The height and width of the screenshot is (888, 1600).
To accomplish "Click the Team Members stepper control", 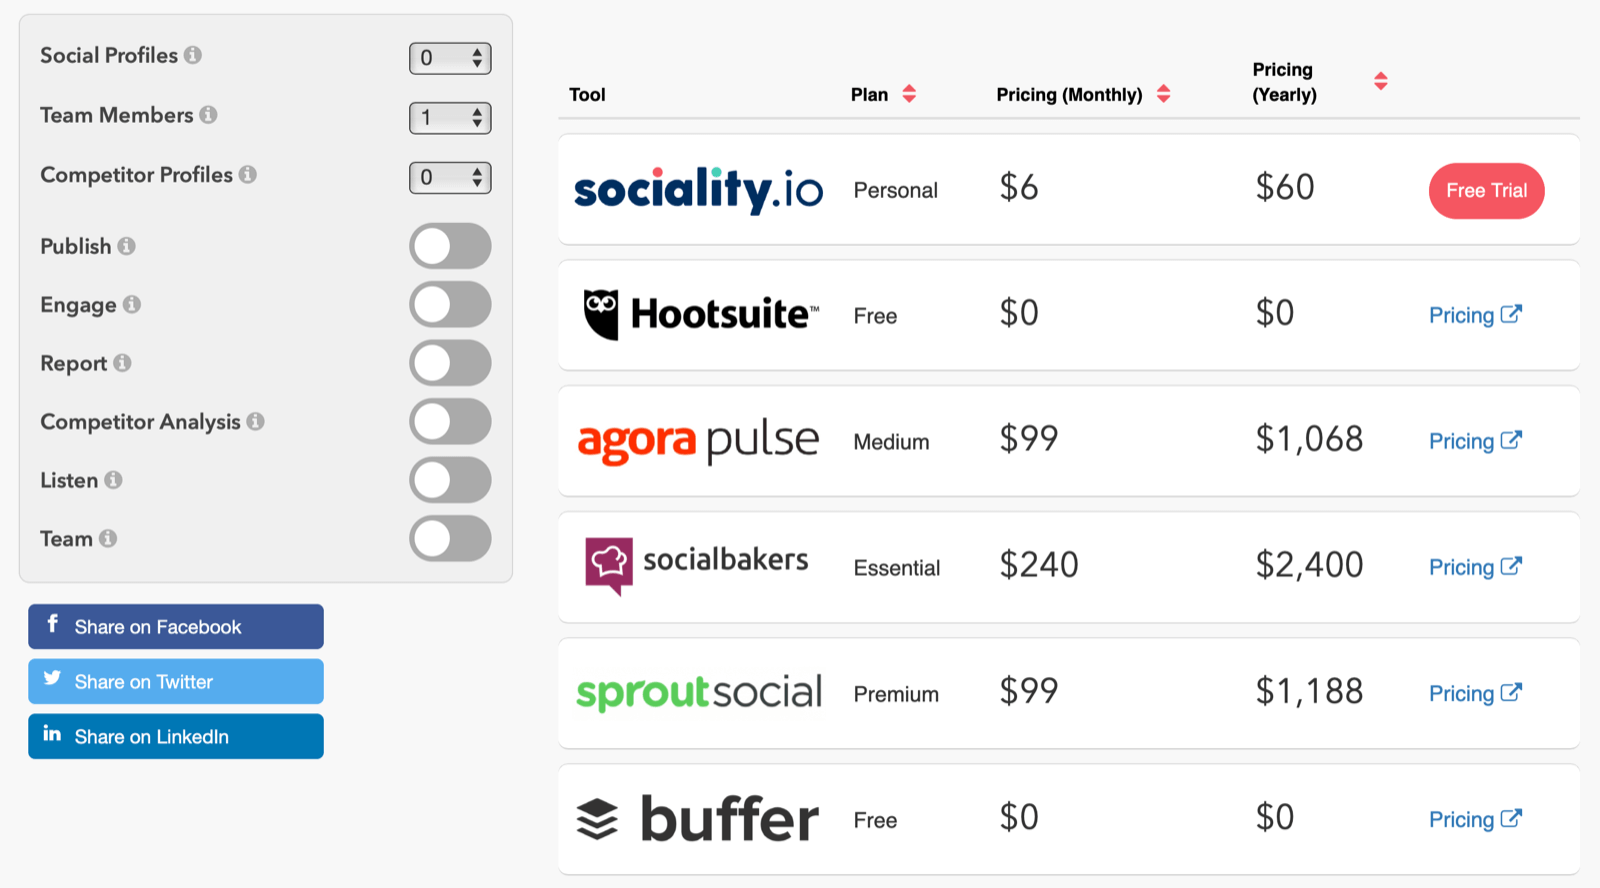I will [x=477, y=118].
